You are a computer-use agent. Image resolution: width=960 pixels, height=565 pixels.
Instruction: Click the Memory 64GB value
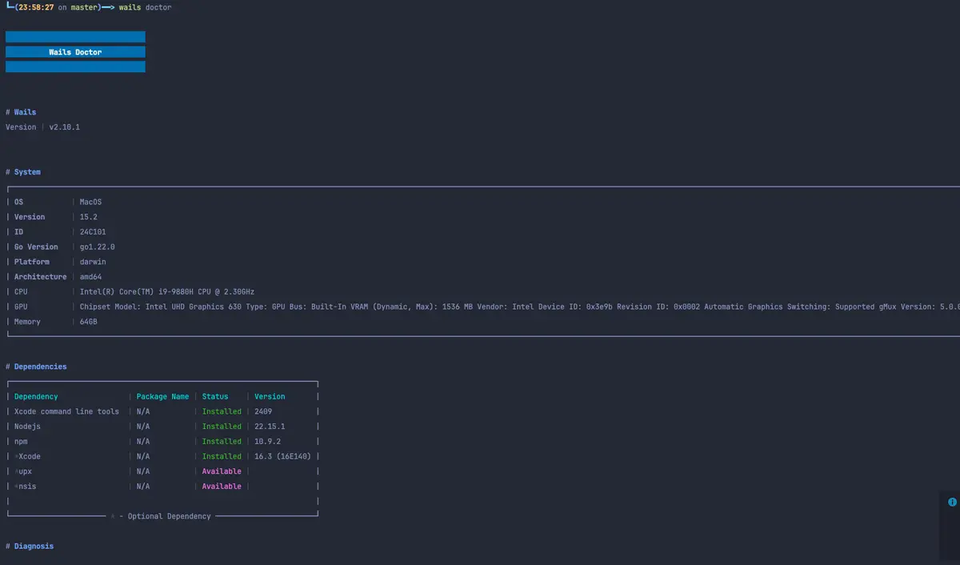[x=88, y=322]
